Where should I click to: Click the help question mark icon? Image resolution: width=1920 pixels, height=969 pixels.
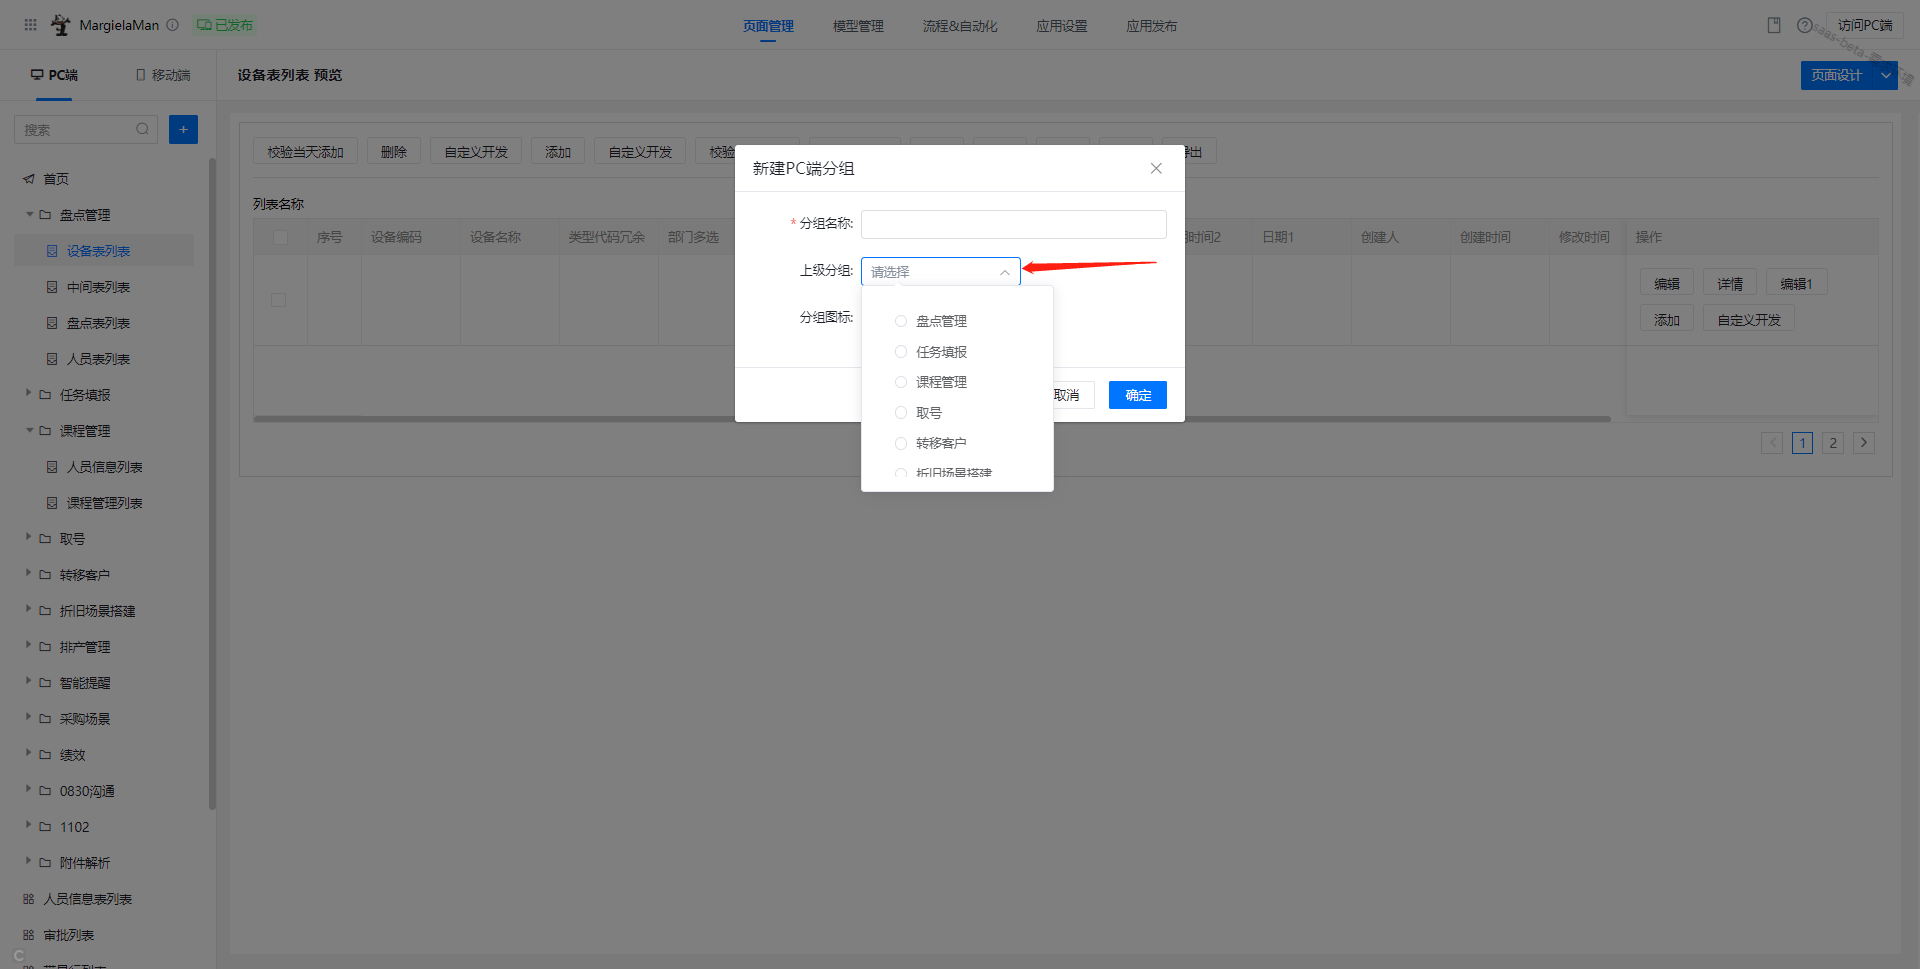1804,25
